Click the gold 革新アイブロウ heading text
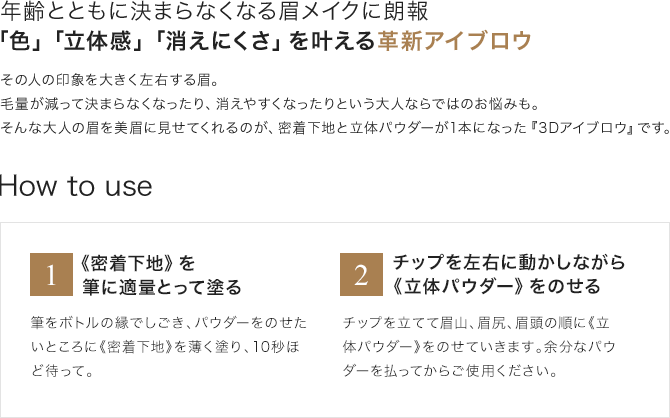 (x=454, y=41)
